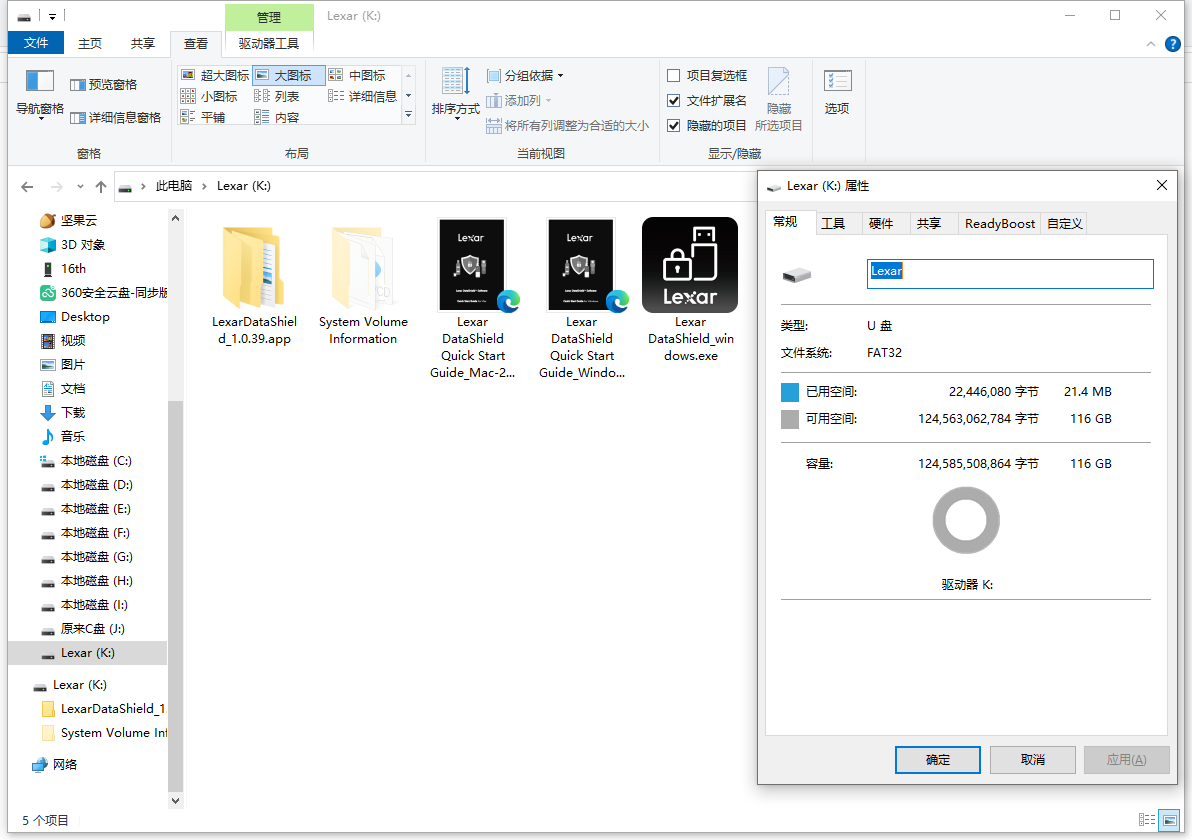Image resolution: width=1192 pixels, height=840 pixels.
Task: Choose details (详细信息) layout
Action: point(363,96)
